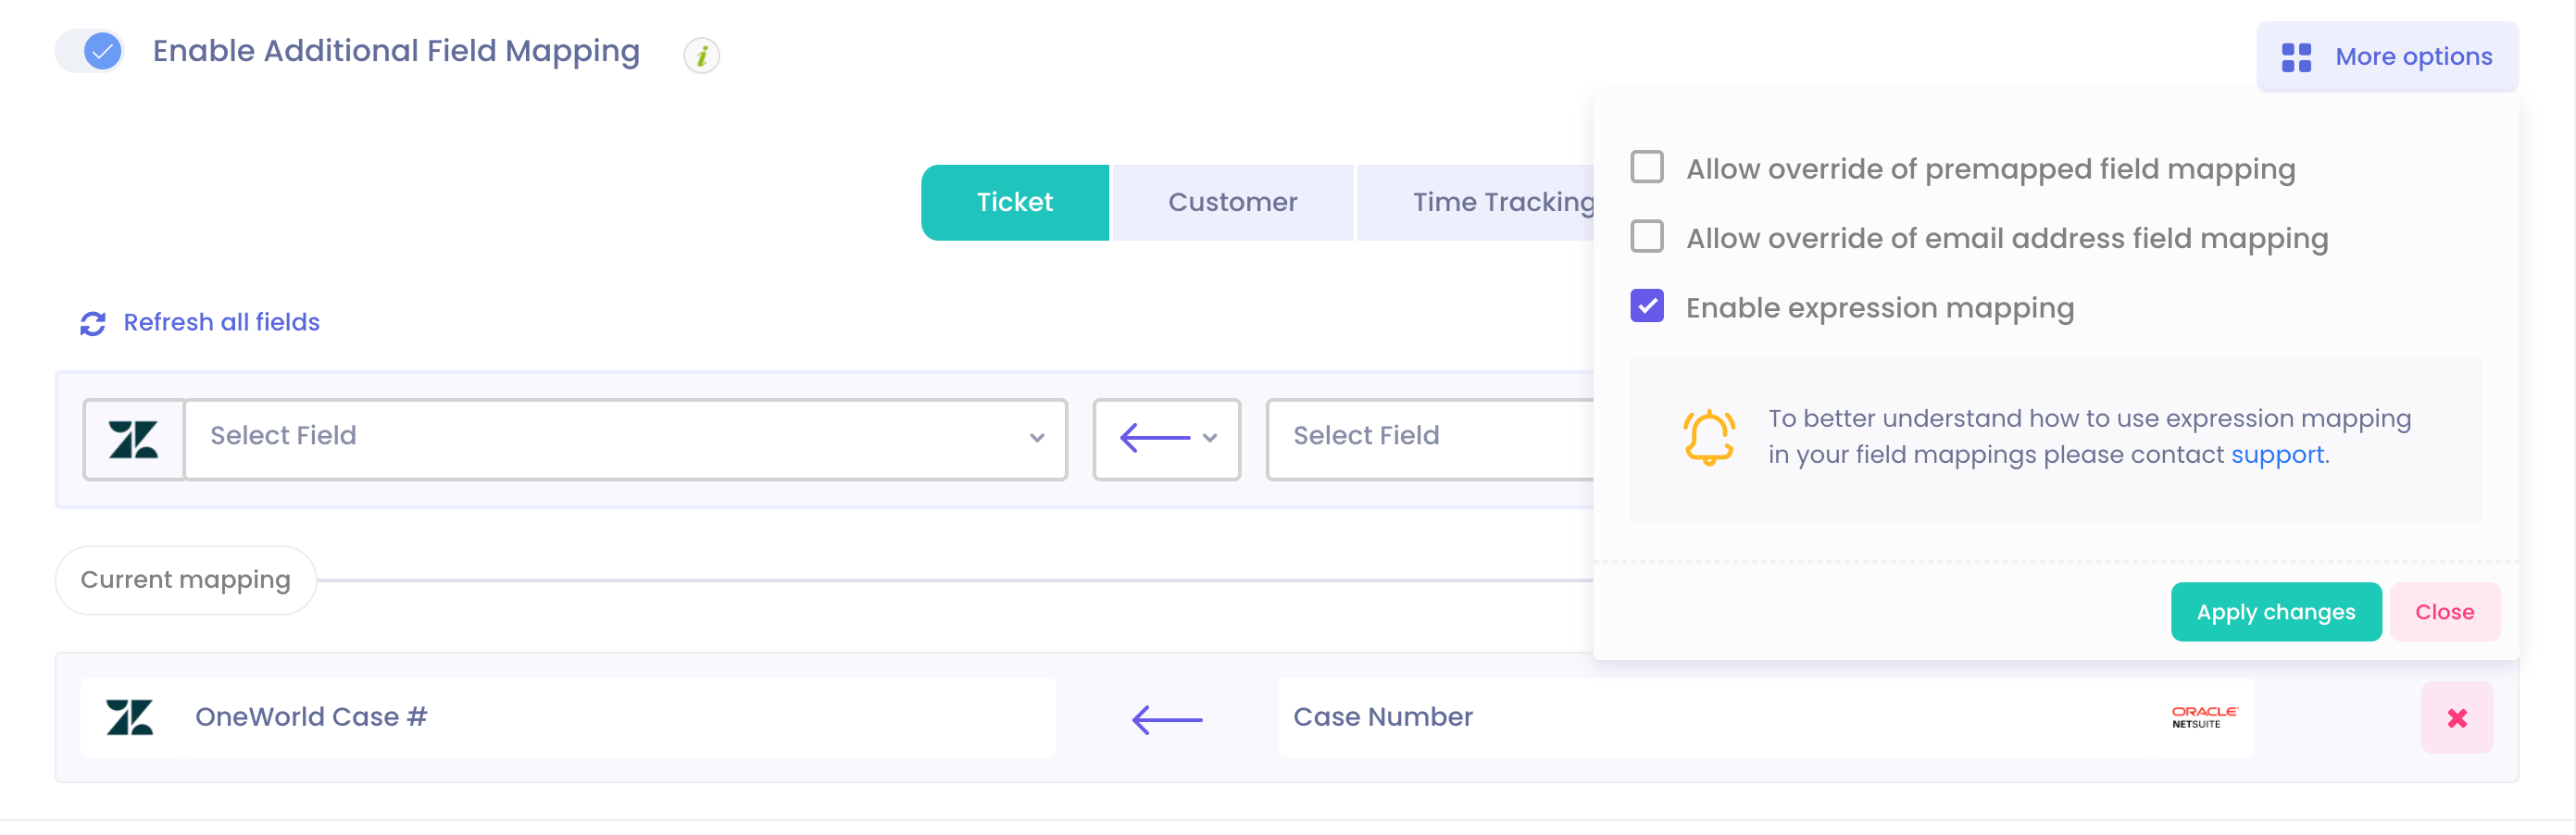The image size is (2576, 835).
Task: Click Apply changes
Action: coord(2275,611)
